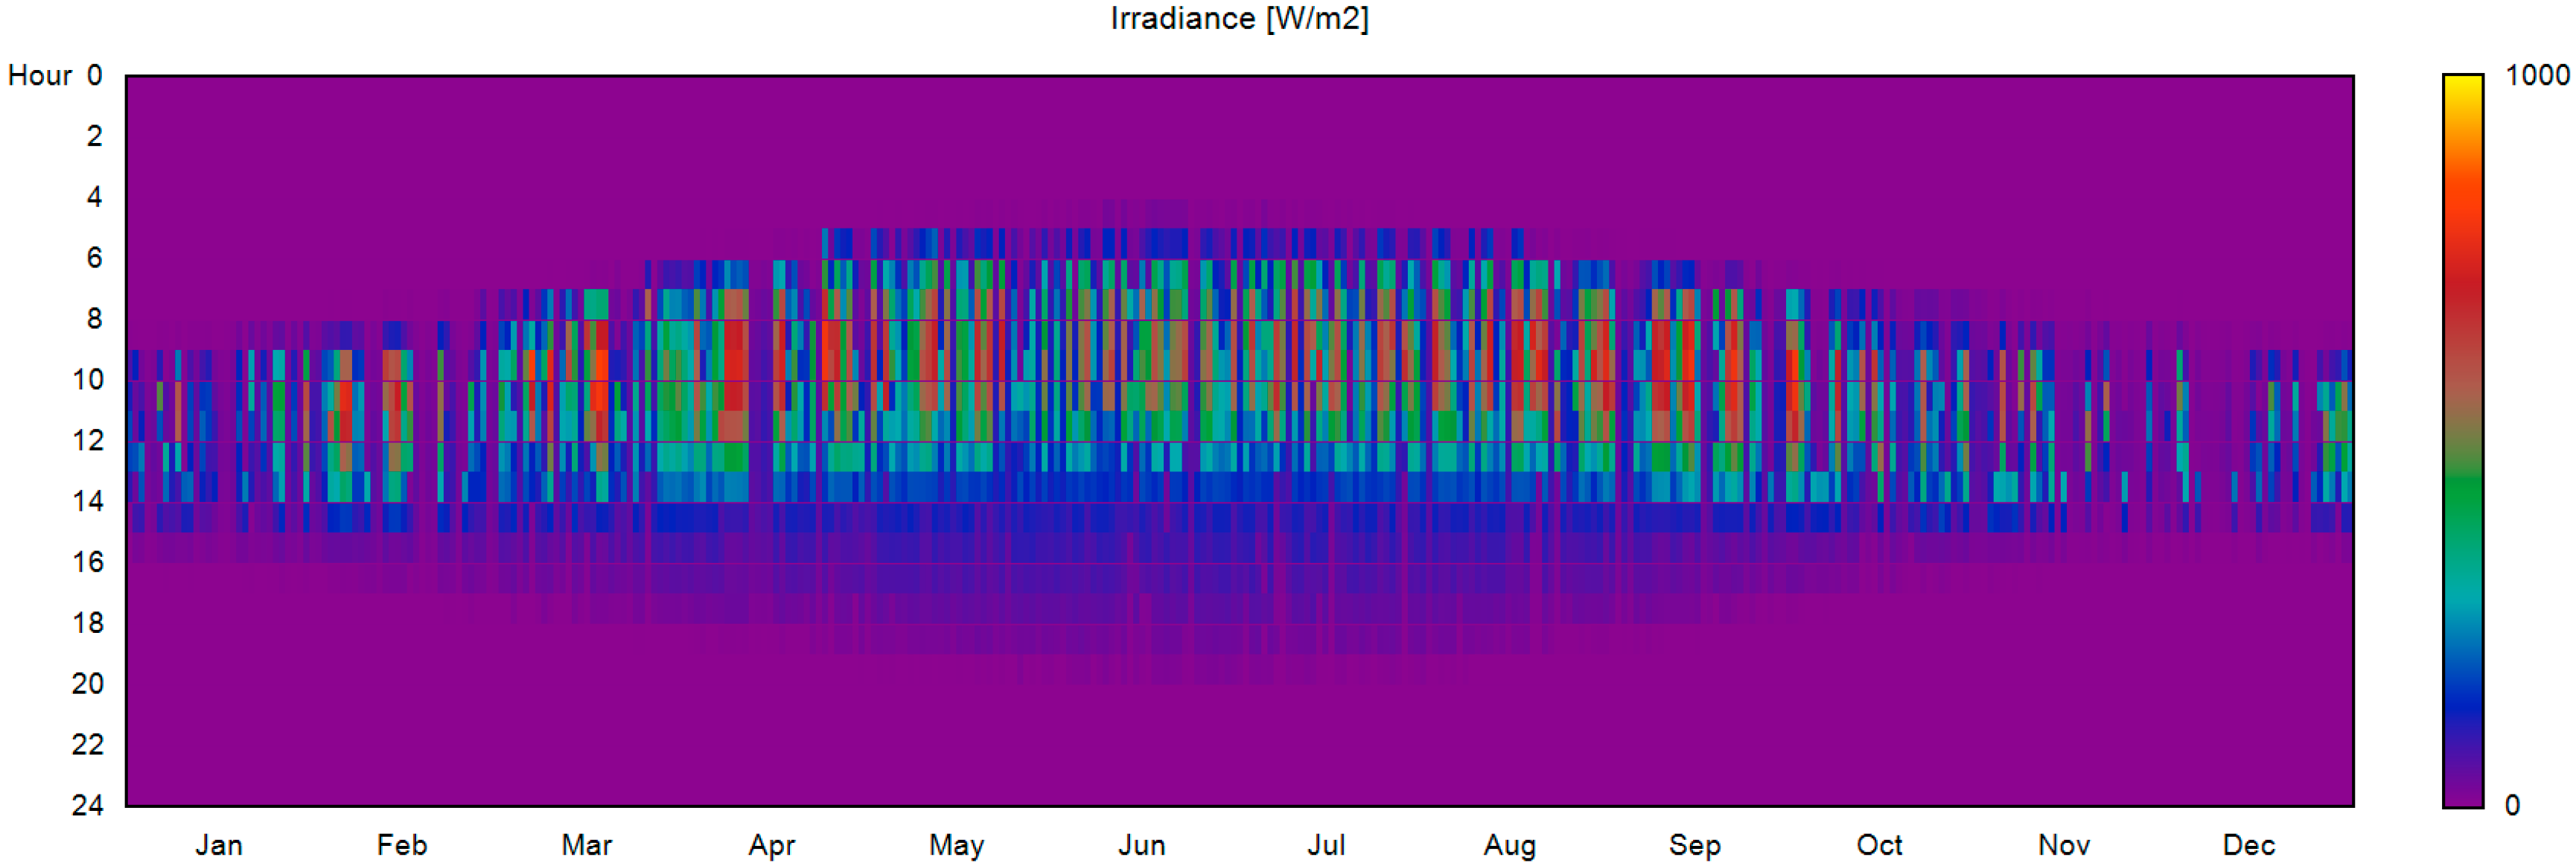Click the Jan month label
Screen dimensions: 2576x866
[218, 845]
